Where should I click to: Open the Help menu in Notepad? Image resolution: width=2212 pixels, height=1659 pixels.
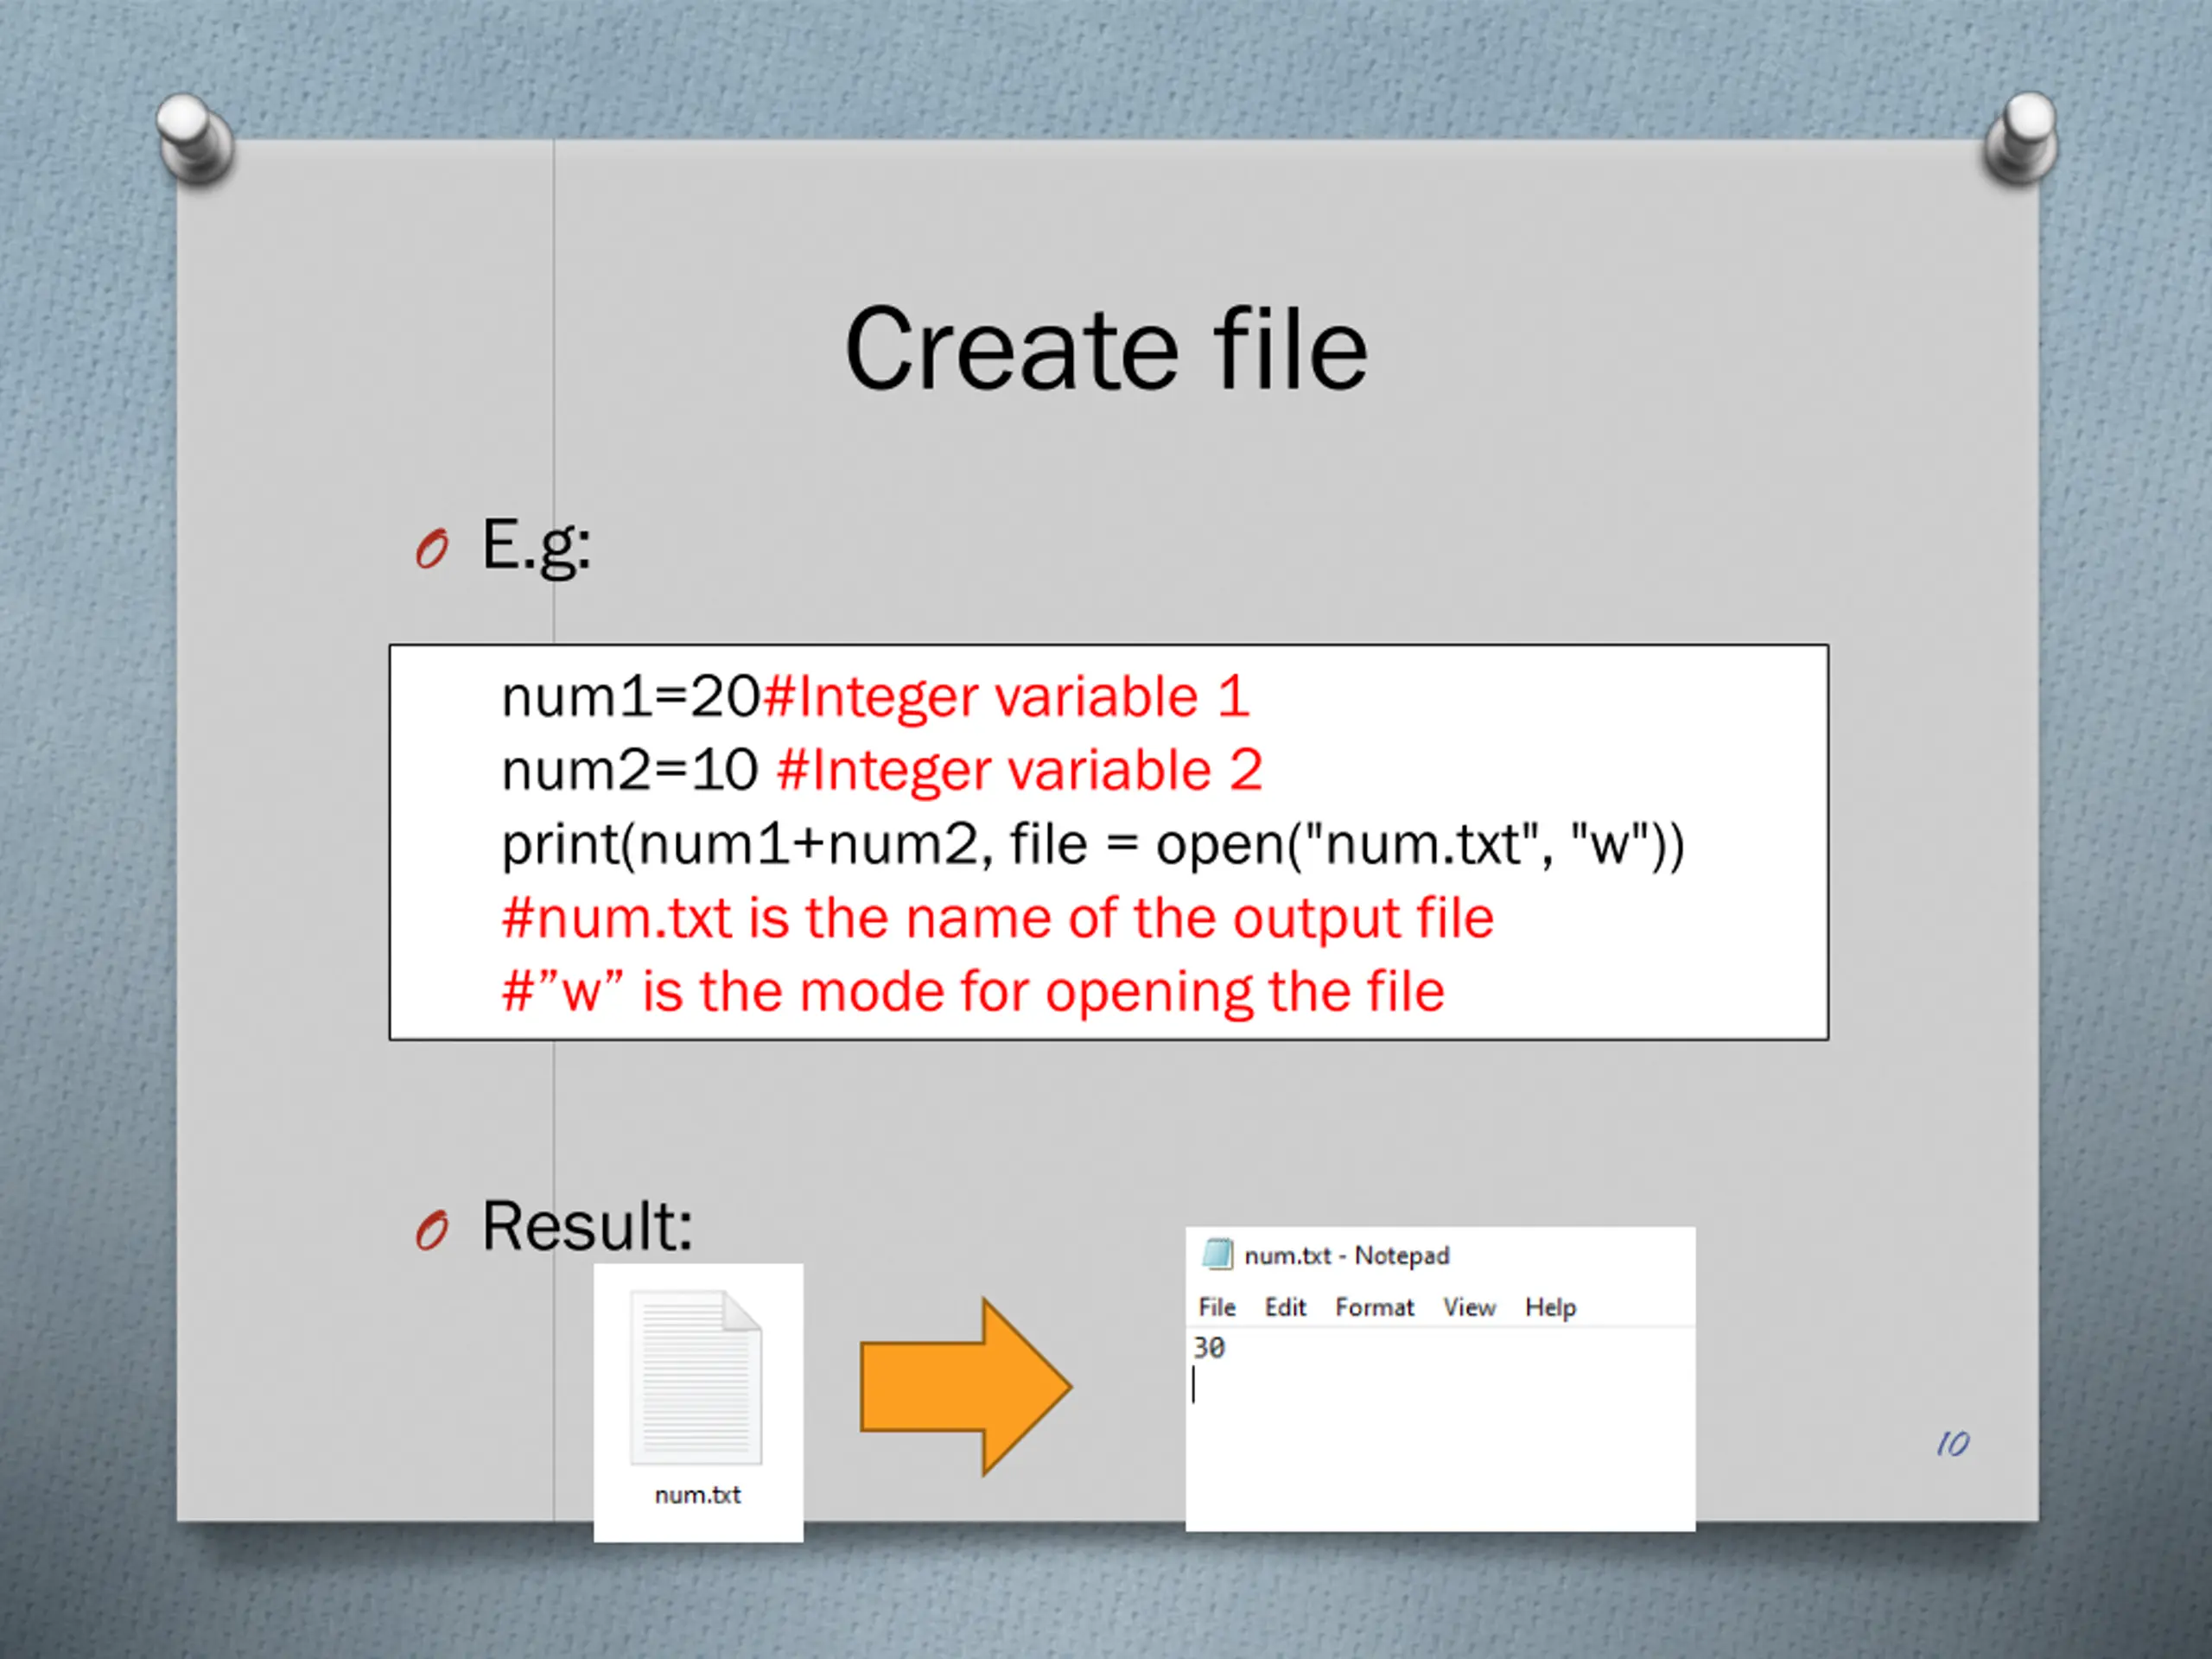(1550, 1307)
